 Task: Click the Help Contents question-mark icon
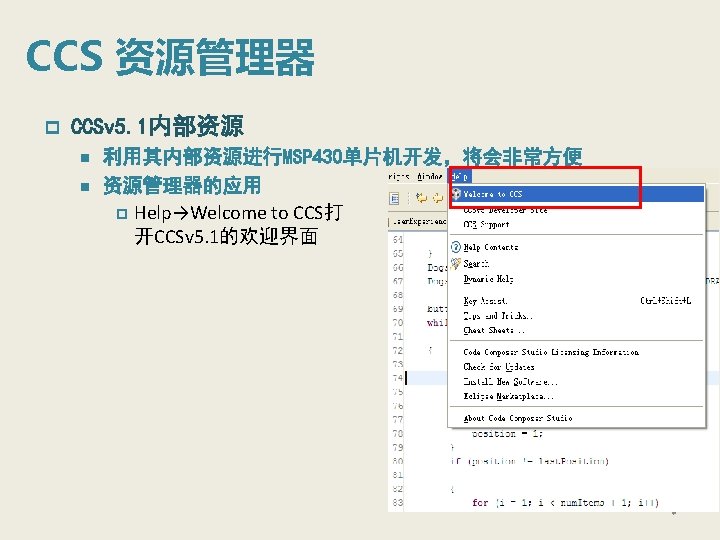coord(456,247)
